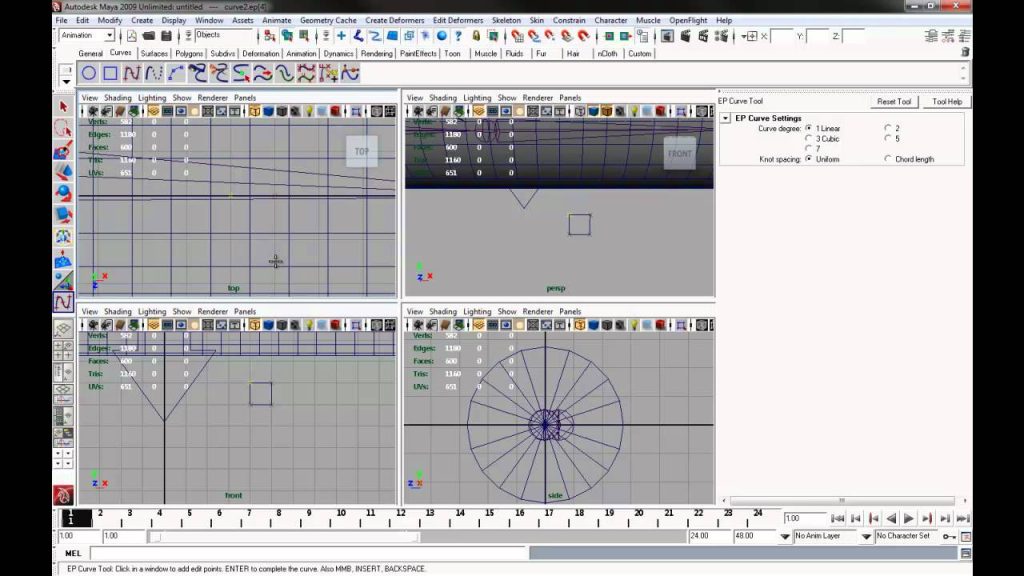The image size is (1024, 576).
Task: Collapse the EP Curve Settings section
Action: tap(726, 118)
